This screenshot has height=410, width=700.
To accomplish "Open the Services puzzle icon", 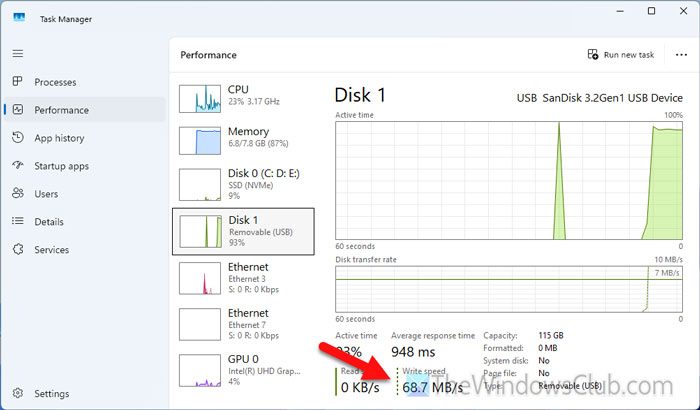I will pyautogui.click(x=17, y=250).
